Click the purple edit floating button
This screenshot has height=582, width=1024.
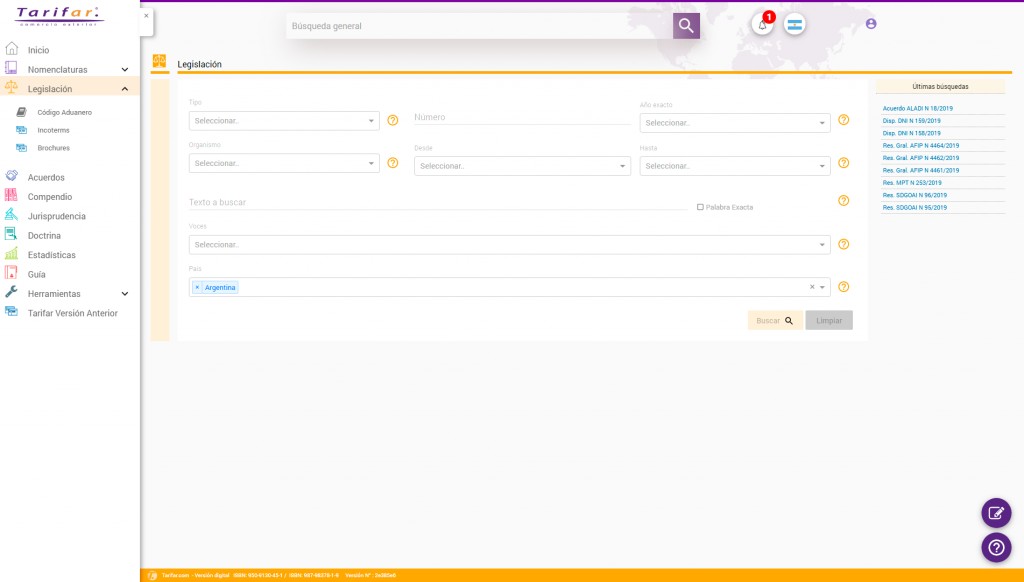click(x=996, y=513)
